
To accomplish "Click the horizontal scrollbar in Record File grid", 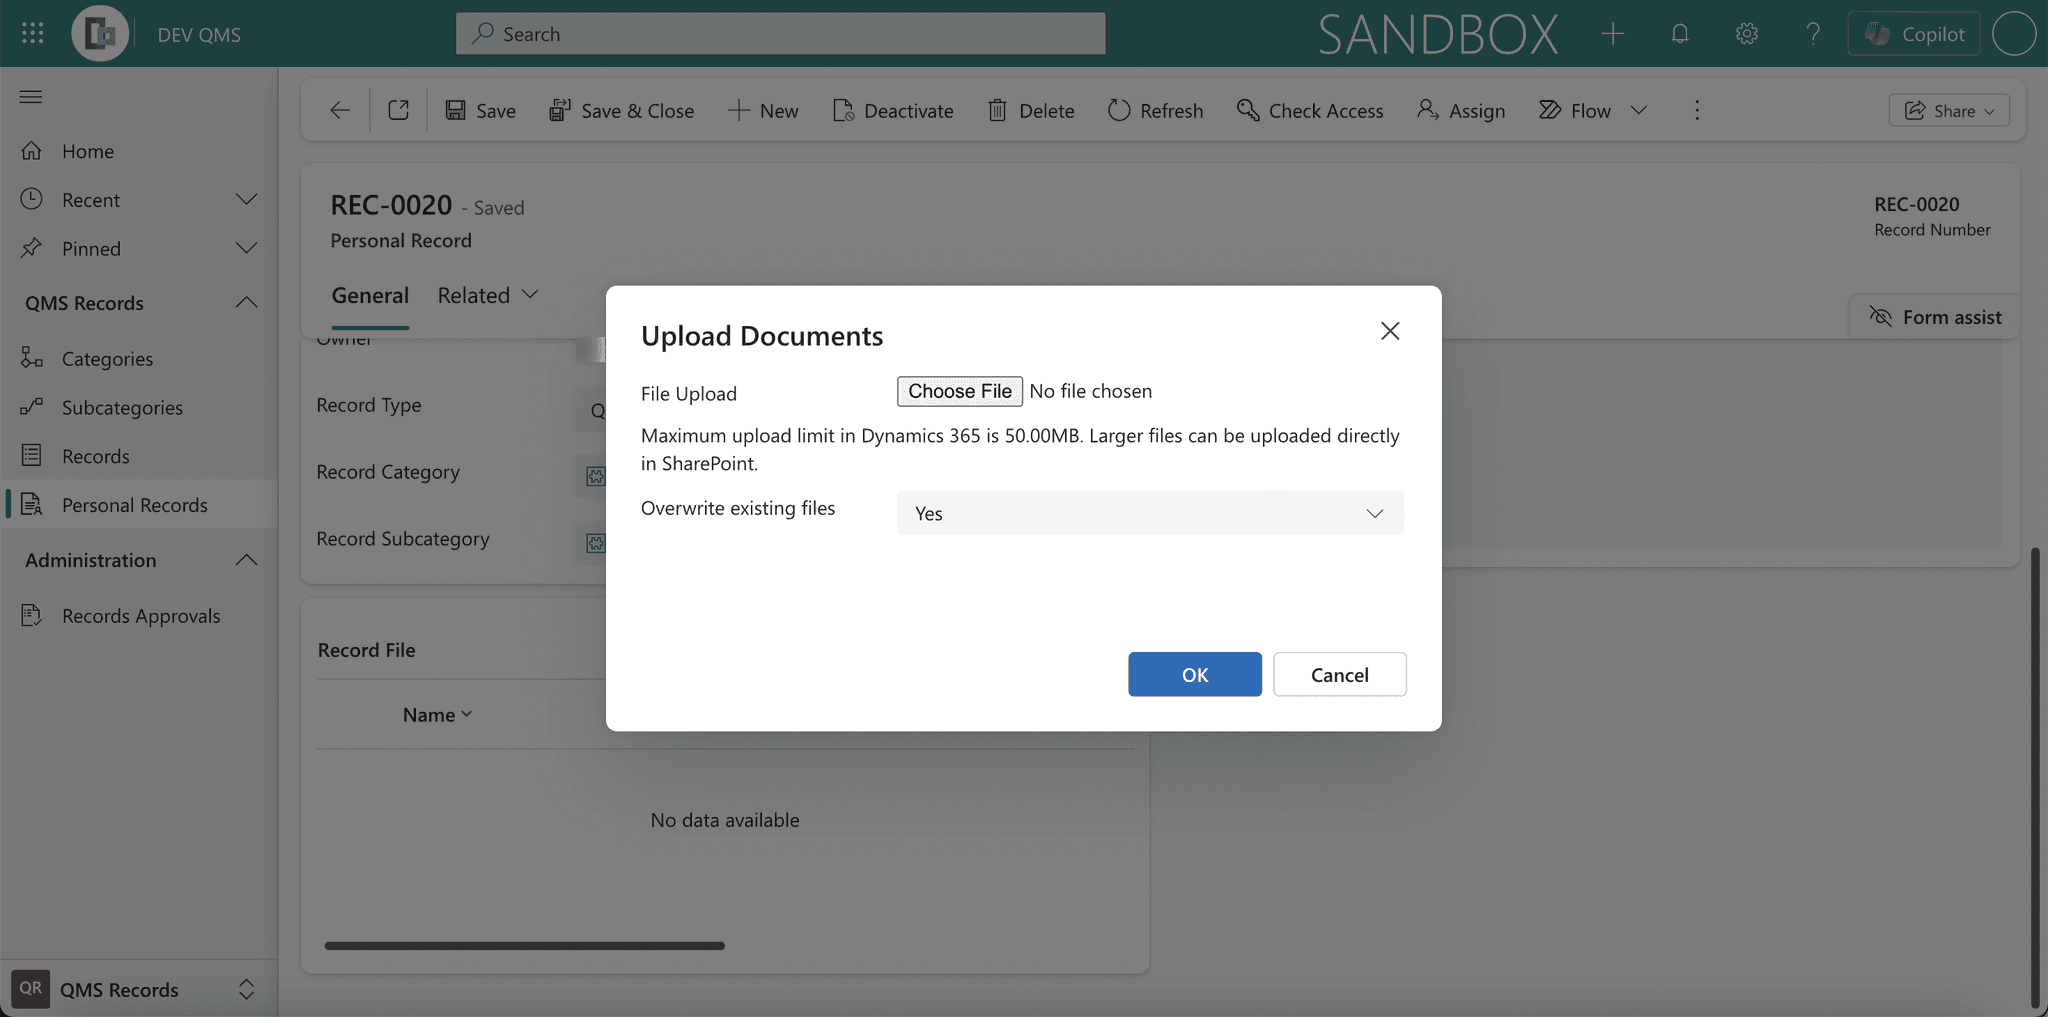I will coord(524,945).
